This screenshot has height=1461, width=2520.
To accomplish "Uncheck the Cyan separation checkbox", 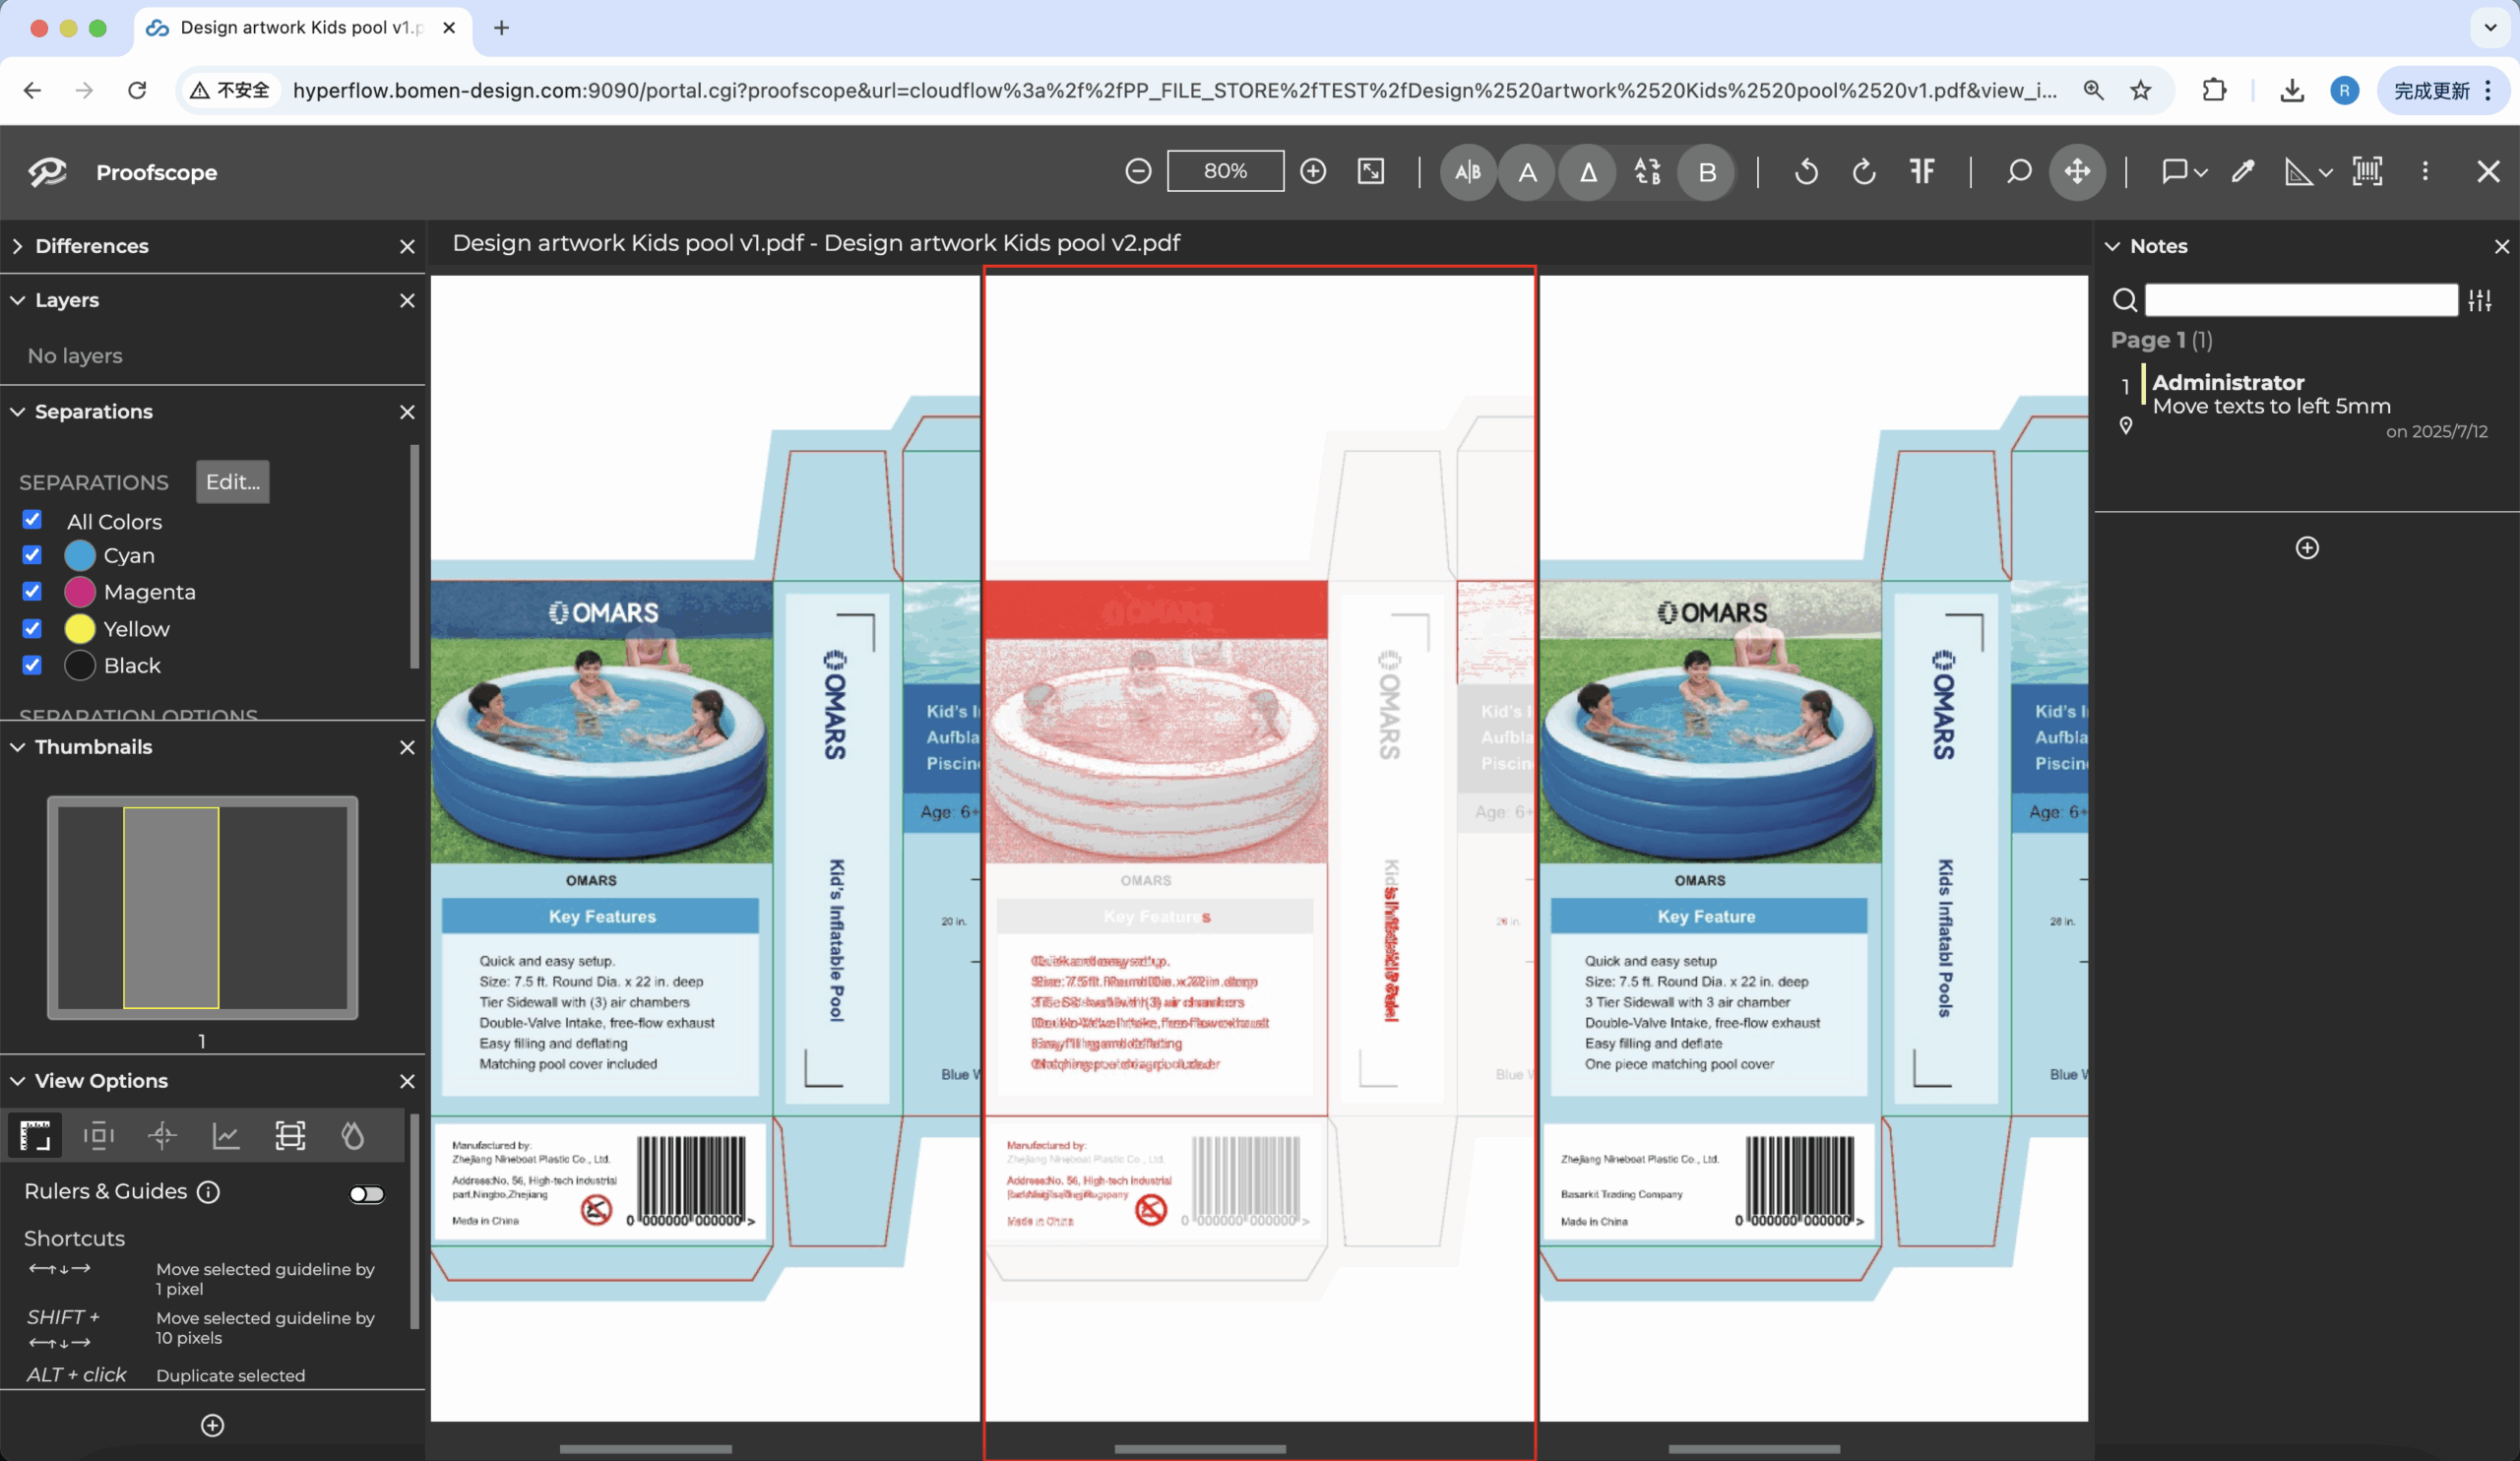I will (x=32, y=555).
